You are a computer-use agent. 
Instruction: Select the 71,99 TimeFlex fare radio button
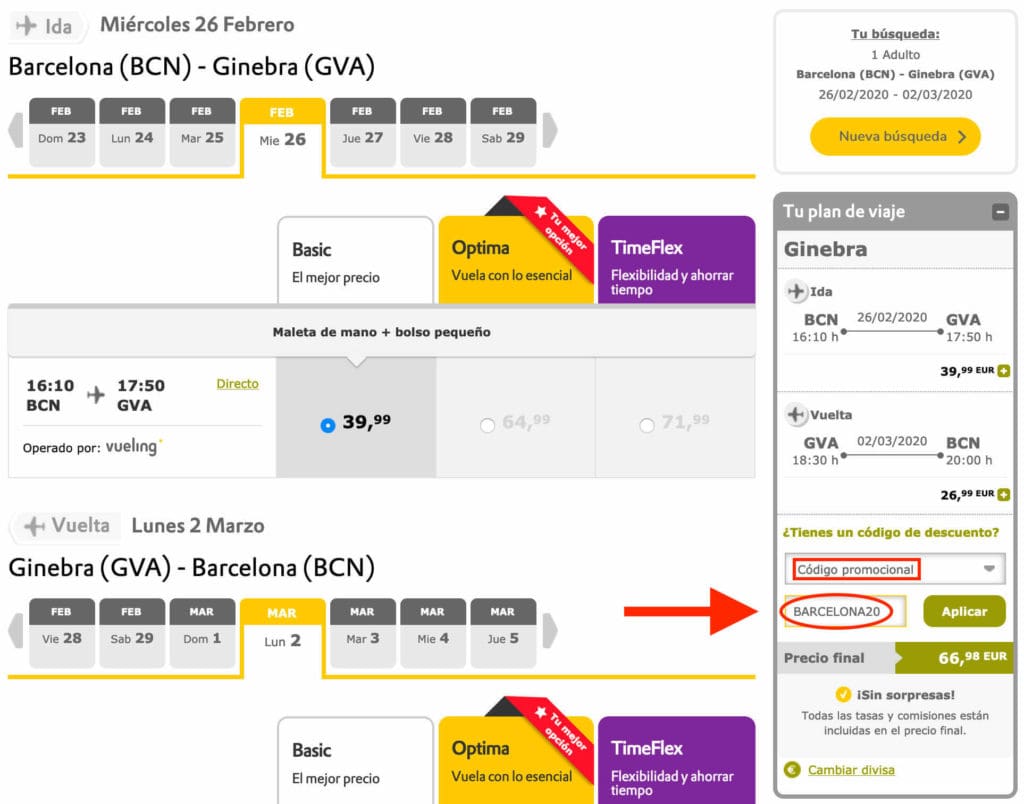point(646,424)
